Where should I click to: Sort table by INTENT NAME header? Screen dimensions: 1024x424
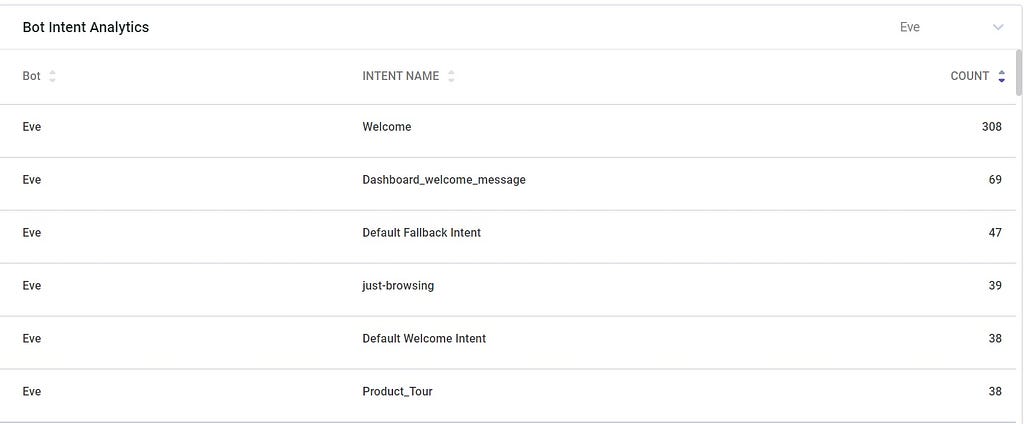pyautogui.click(x=400, y=76)
